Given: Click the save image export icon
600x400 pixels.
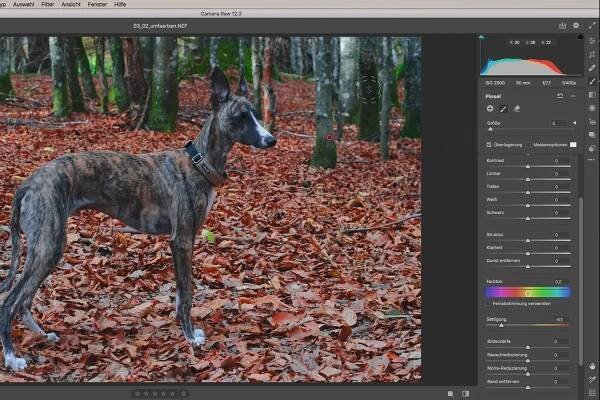Looking at the screenshot, I should point(562,25).
